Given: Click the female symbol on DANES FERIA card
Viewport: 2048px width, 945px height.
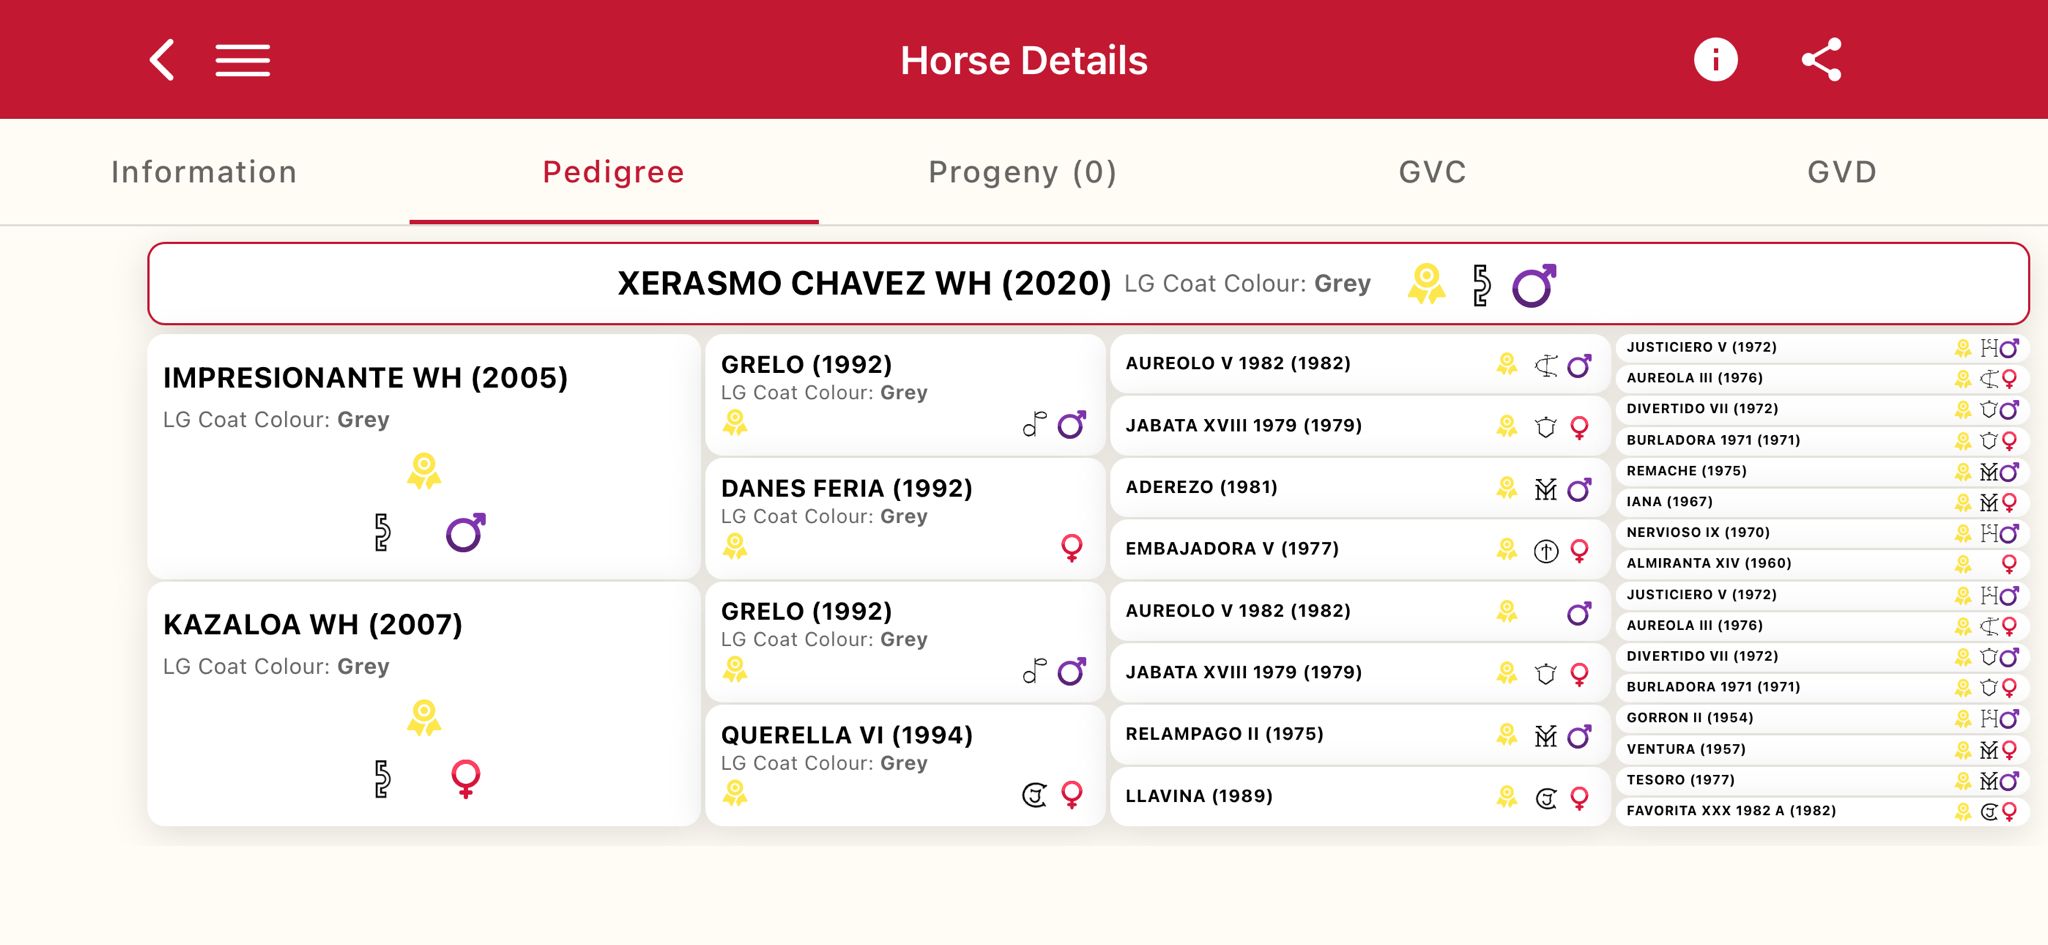Looking at the screenshot, I should pos(1072,547).
